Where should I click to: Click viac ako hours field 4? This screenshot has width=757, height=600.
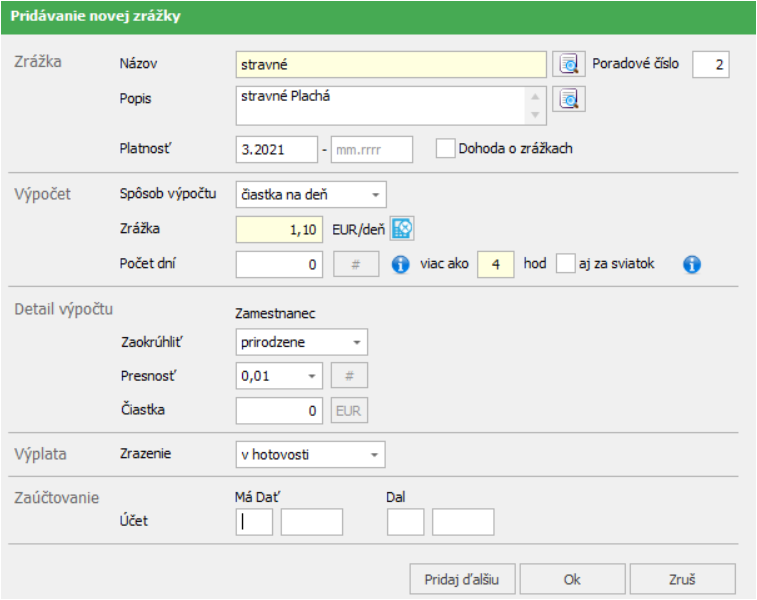[x=496, y=265]
